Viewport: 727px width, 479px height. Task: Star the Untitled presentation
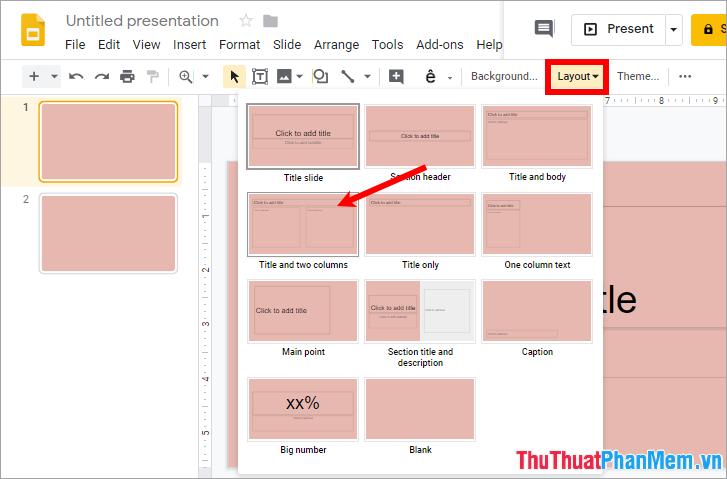coord(246,21)
